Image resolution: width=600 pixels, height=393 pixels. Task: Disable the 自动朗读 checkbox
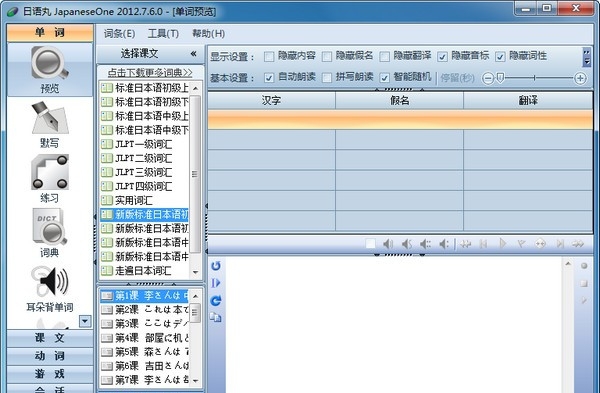coord(269,78)
